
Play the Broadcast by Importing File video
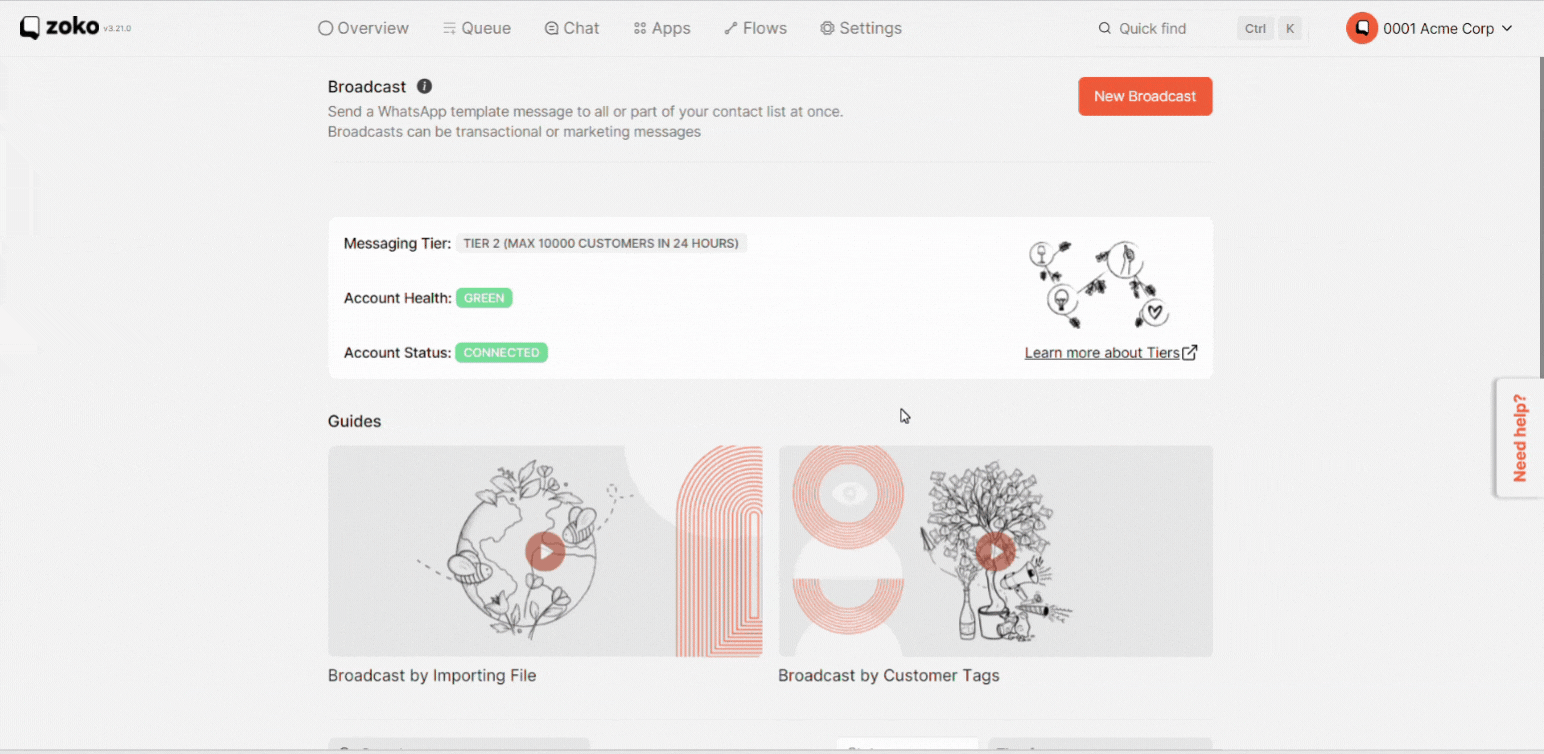click(545, 551)
